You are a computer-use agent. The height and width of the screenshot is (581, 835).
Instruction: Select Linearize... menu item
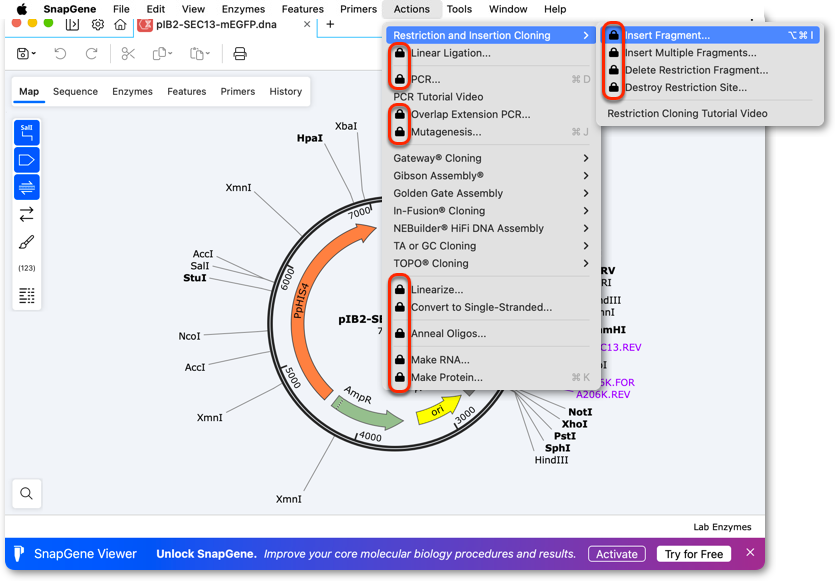[x=490, y=290]
